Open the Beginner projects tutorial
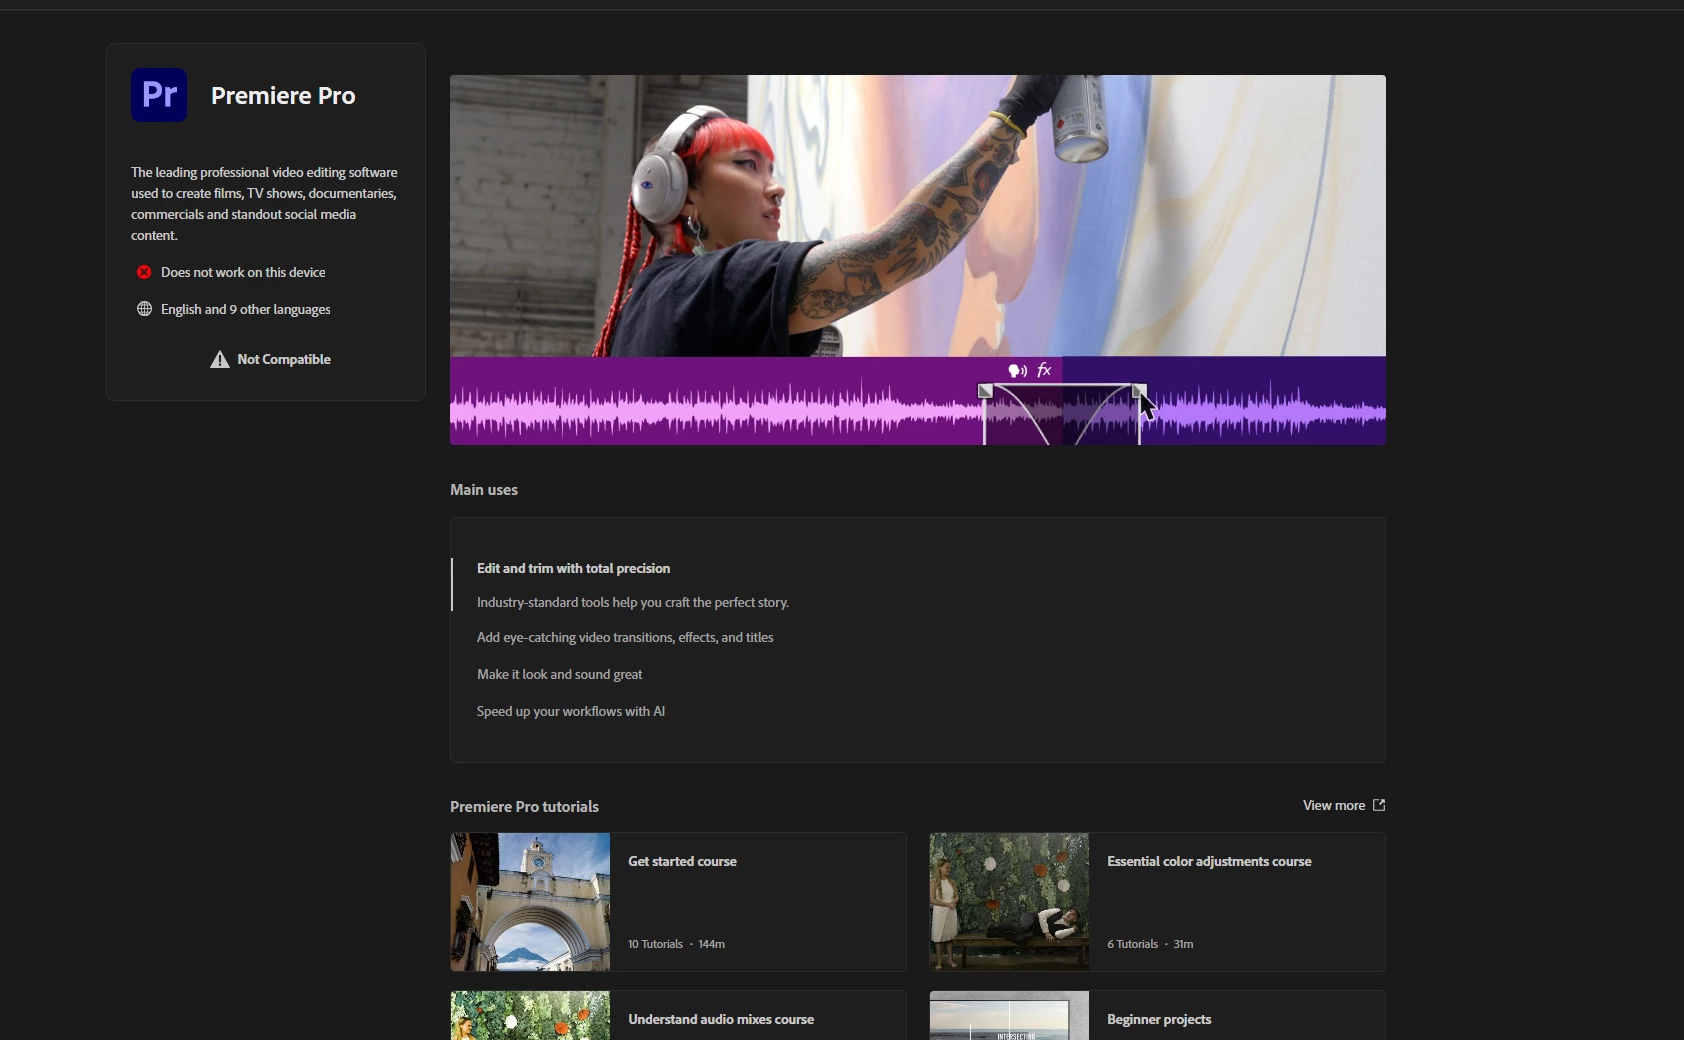This screenshot has width=1684, height=1040. pyautogui.click(x=1157, y=1015)
